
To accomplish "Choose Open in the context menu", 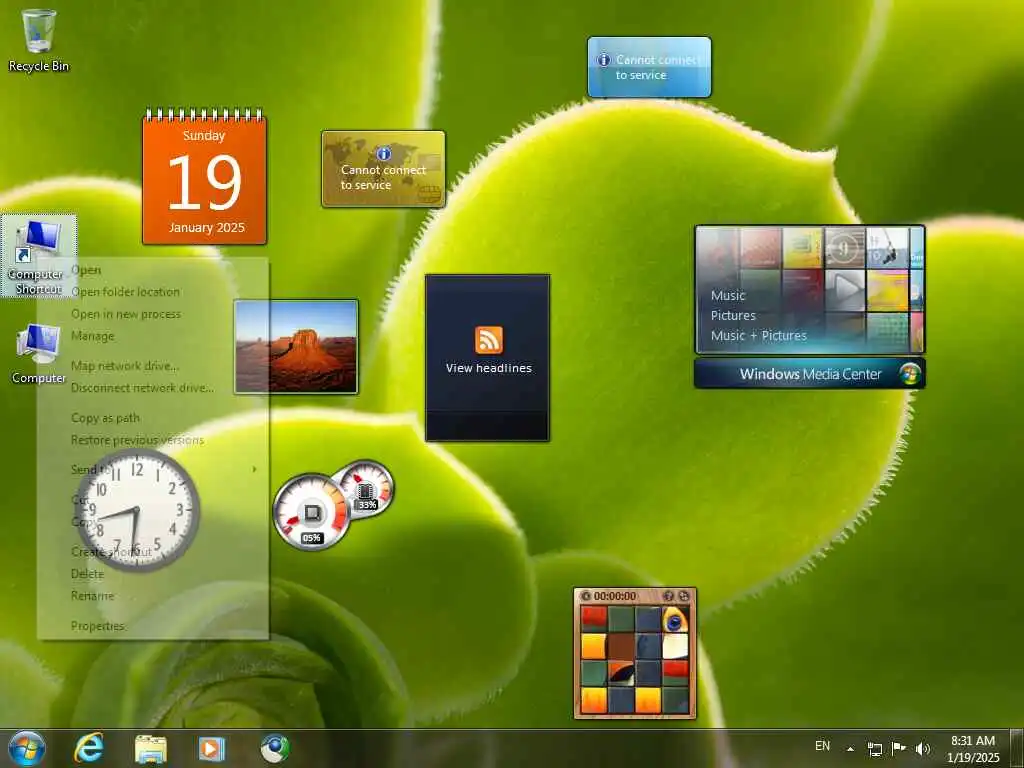I will [86, 270].
